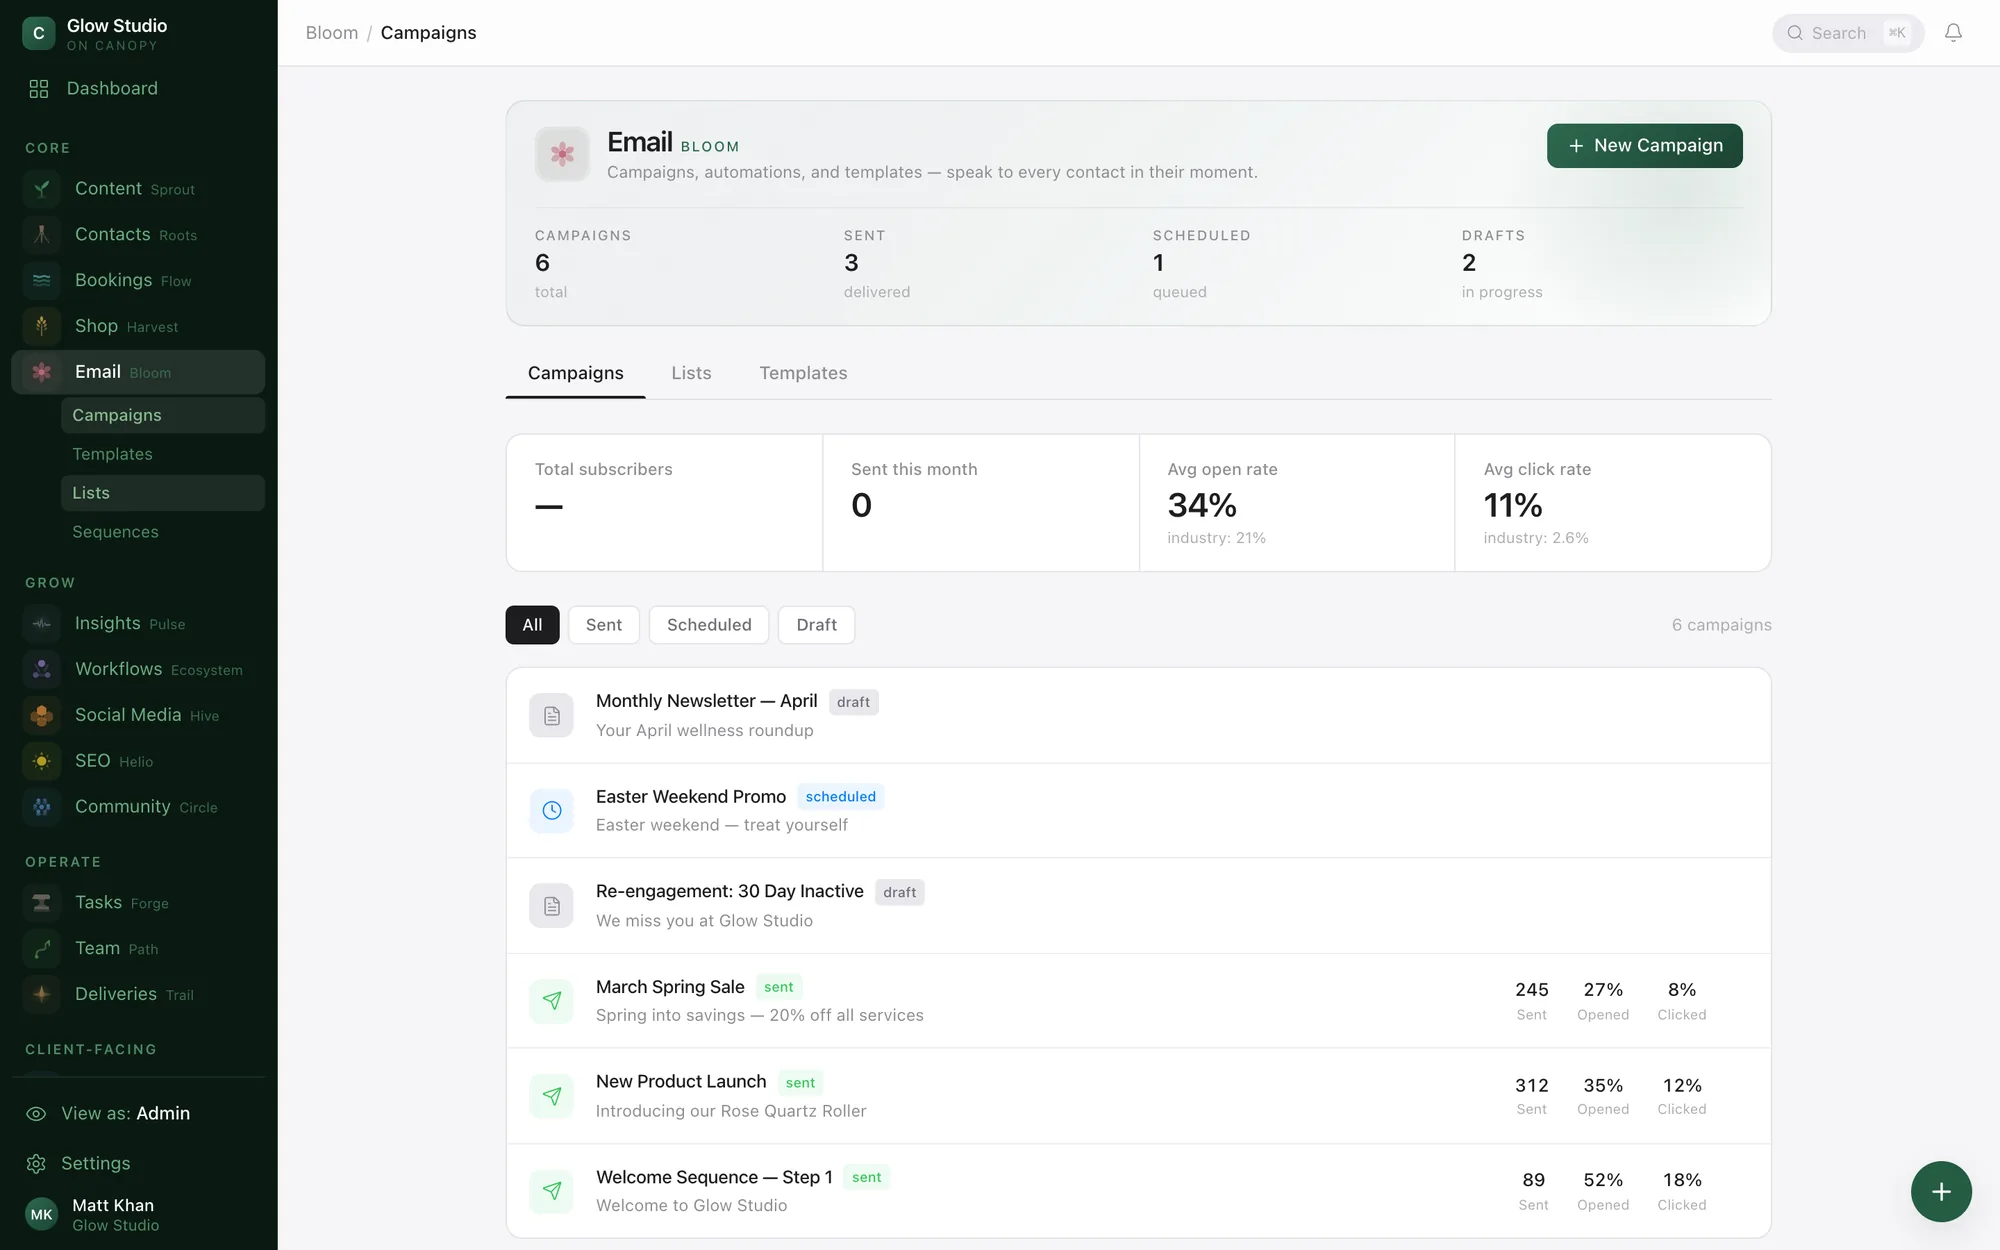This screenshot has height=1250, width=2000.
Task: Click the Glow Studio workspace logo
Action: (39, 33)
